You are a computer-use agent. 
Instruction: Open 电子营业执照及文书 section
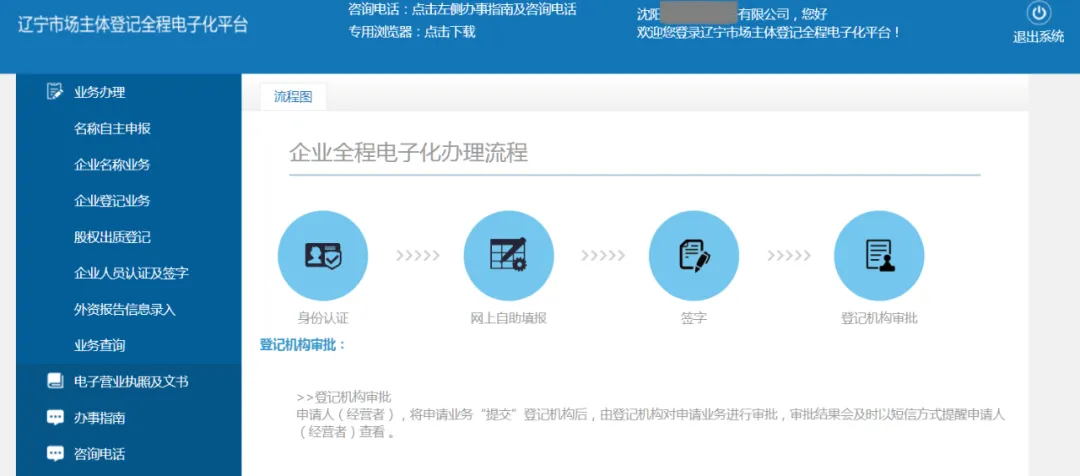[129, 381]
